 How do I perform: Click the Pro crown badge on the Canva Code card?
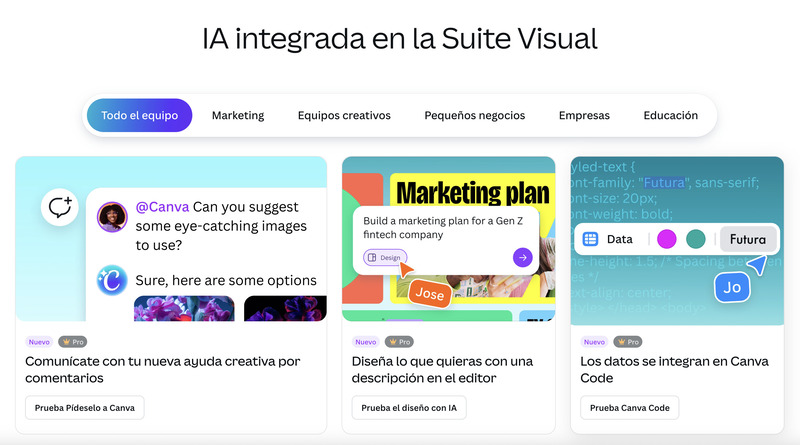(628, 342)
